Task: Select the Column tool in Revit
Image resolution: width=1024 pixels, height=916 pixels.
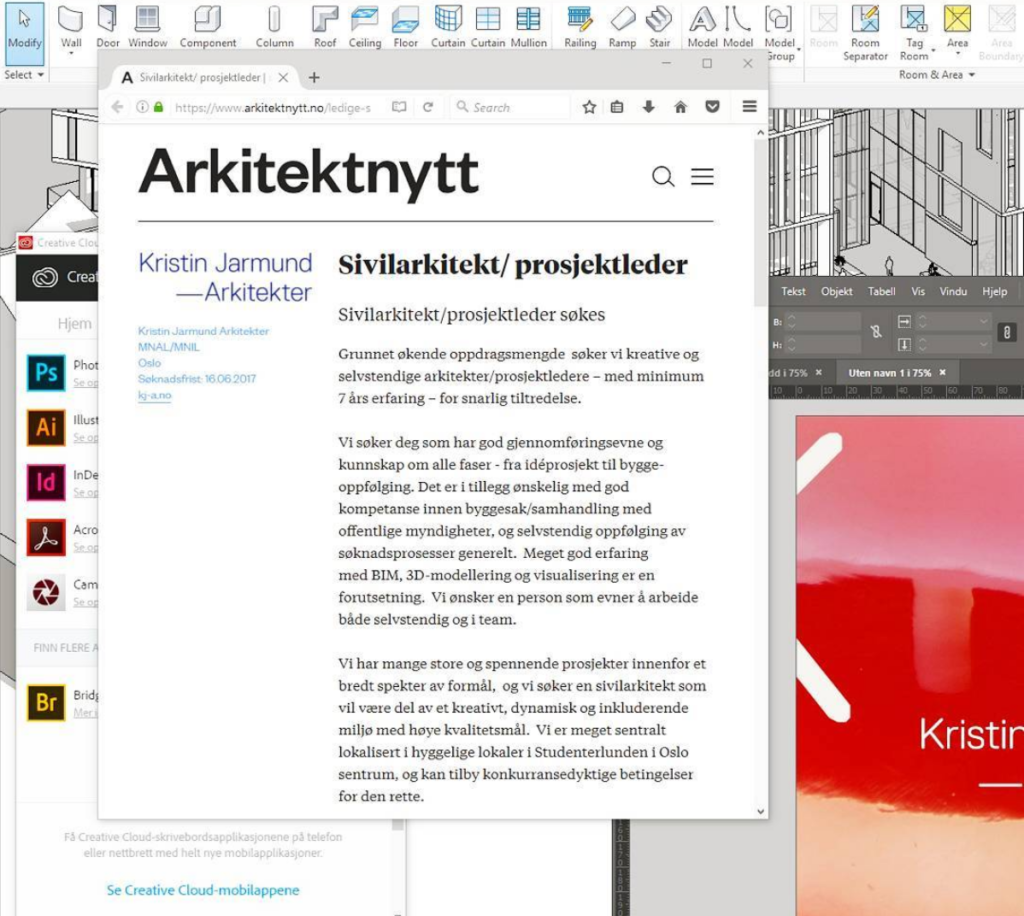Action: tap(274, 27)
